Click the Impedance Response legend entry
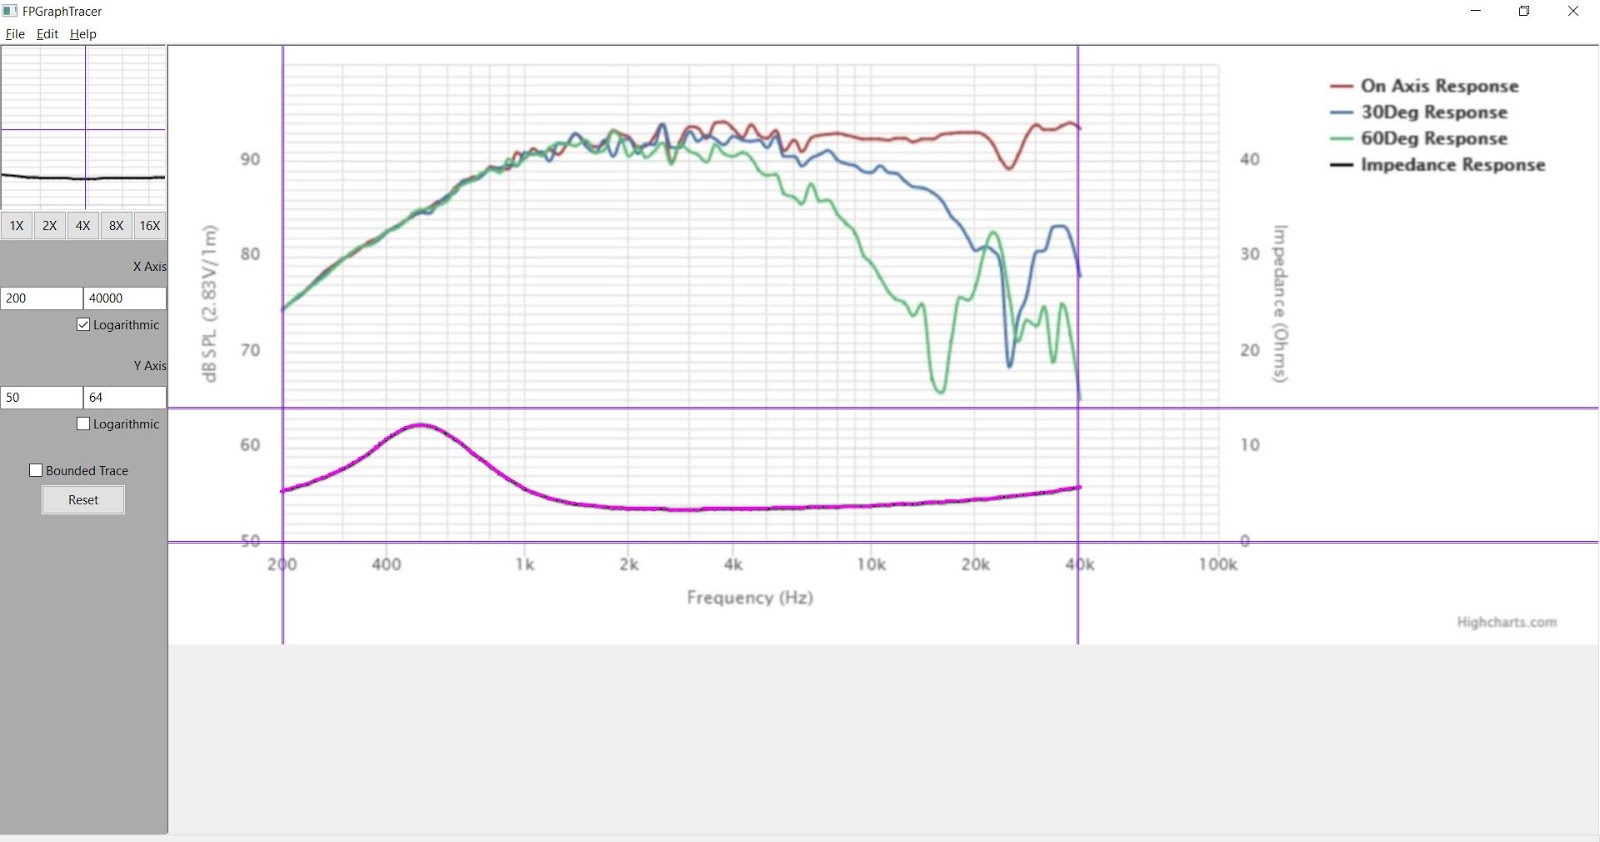 [1452, 165]
